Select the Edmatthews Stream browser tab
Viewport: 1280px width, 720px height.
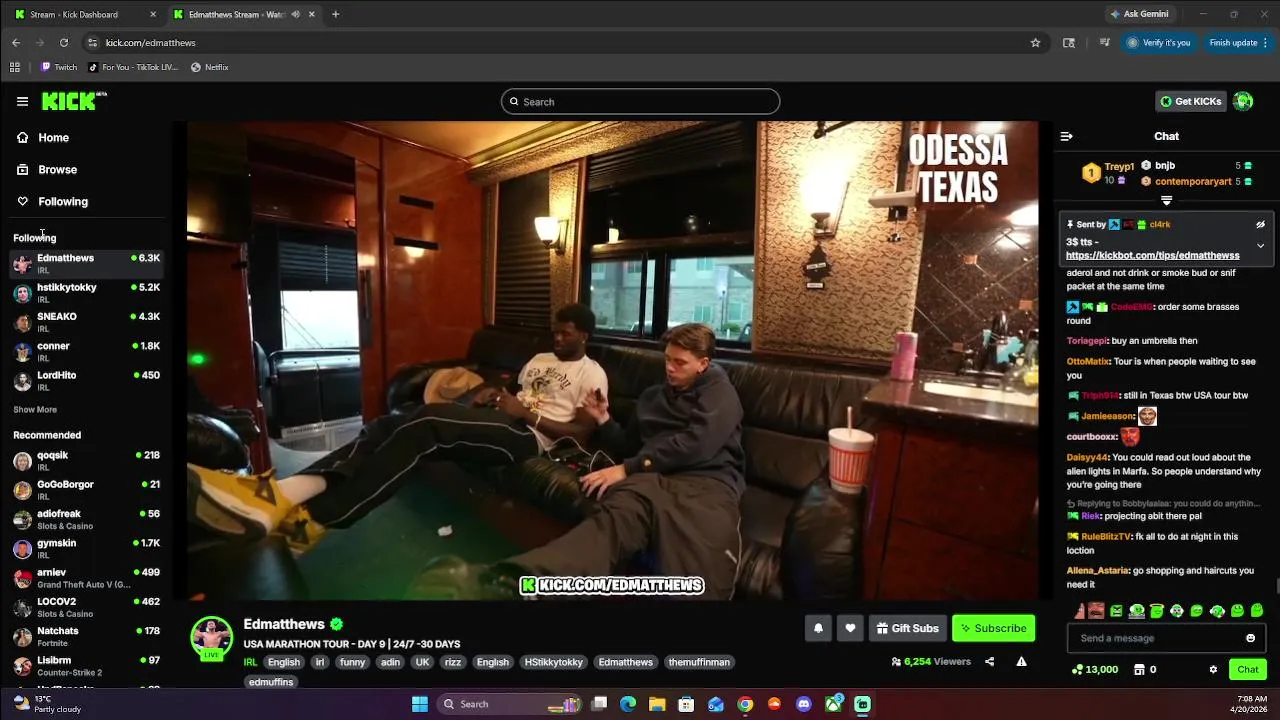(244, 14)
